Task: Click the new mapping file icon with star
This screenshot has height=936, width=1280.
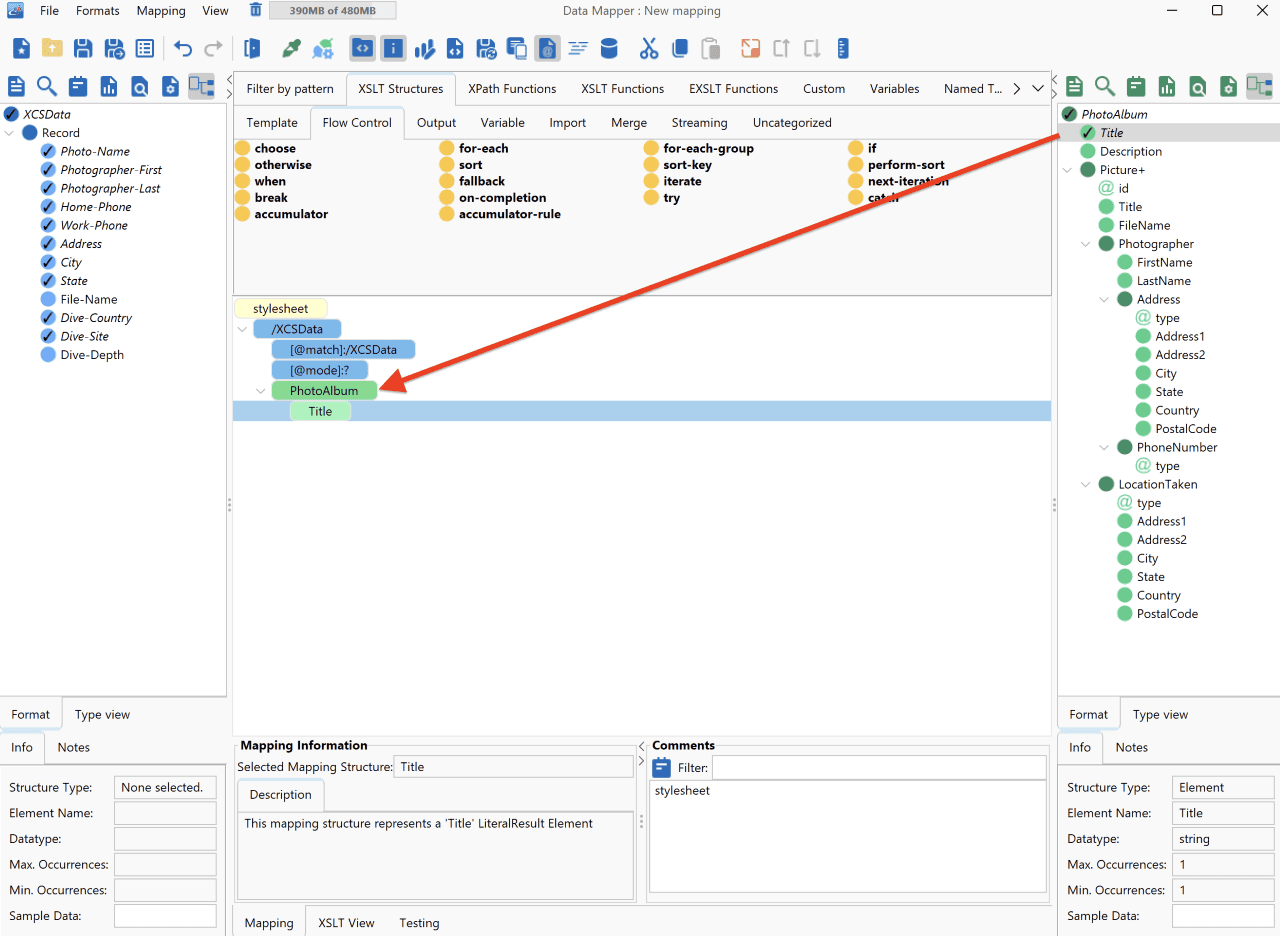Action: point(21,48)
